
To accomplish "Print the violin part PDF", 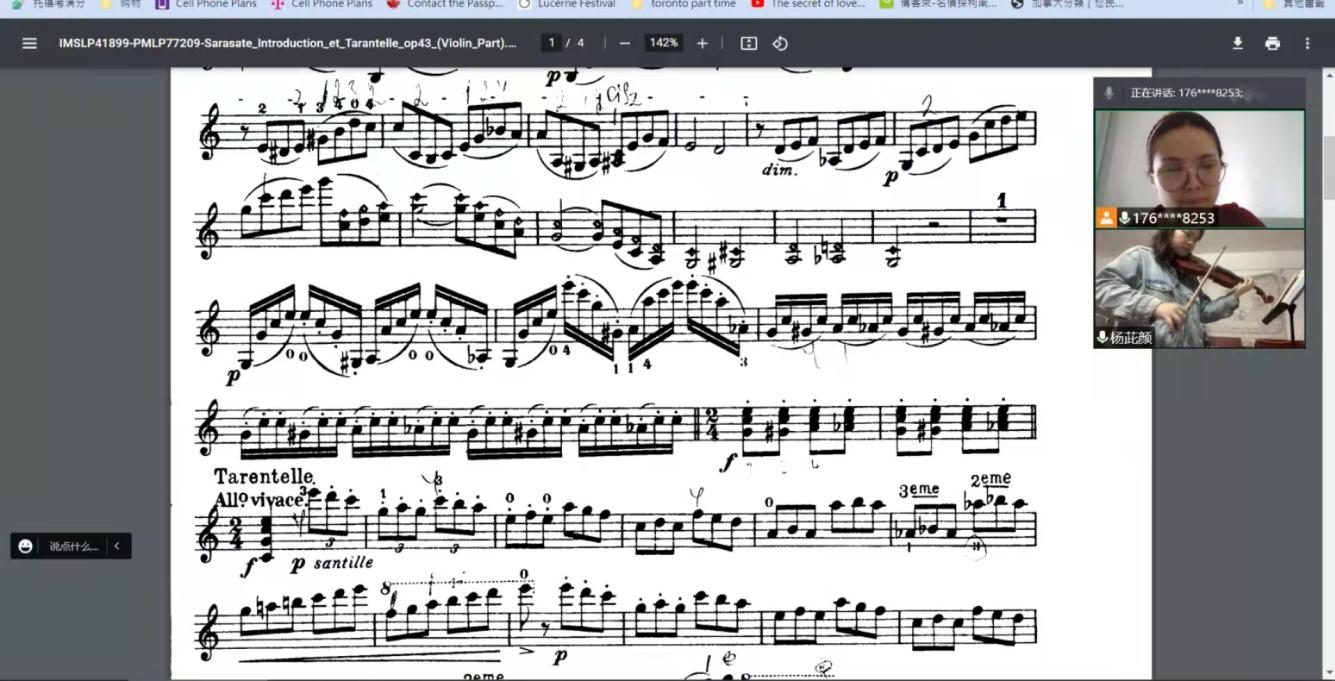I will (1272, 43).
